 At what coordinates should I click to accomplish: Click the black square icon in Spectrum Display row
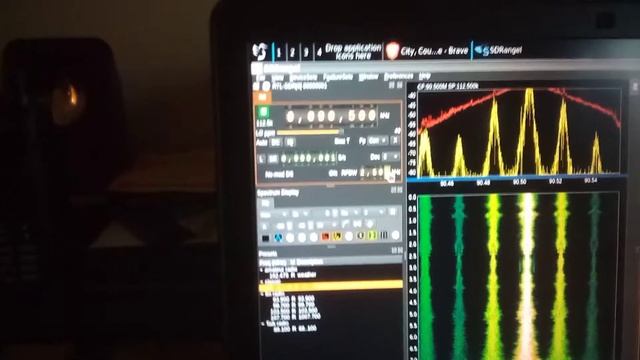point(265,238)
